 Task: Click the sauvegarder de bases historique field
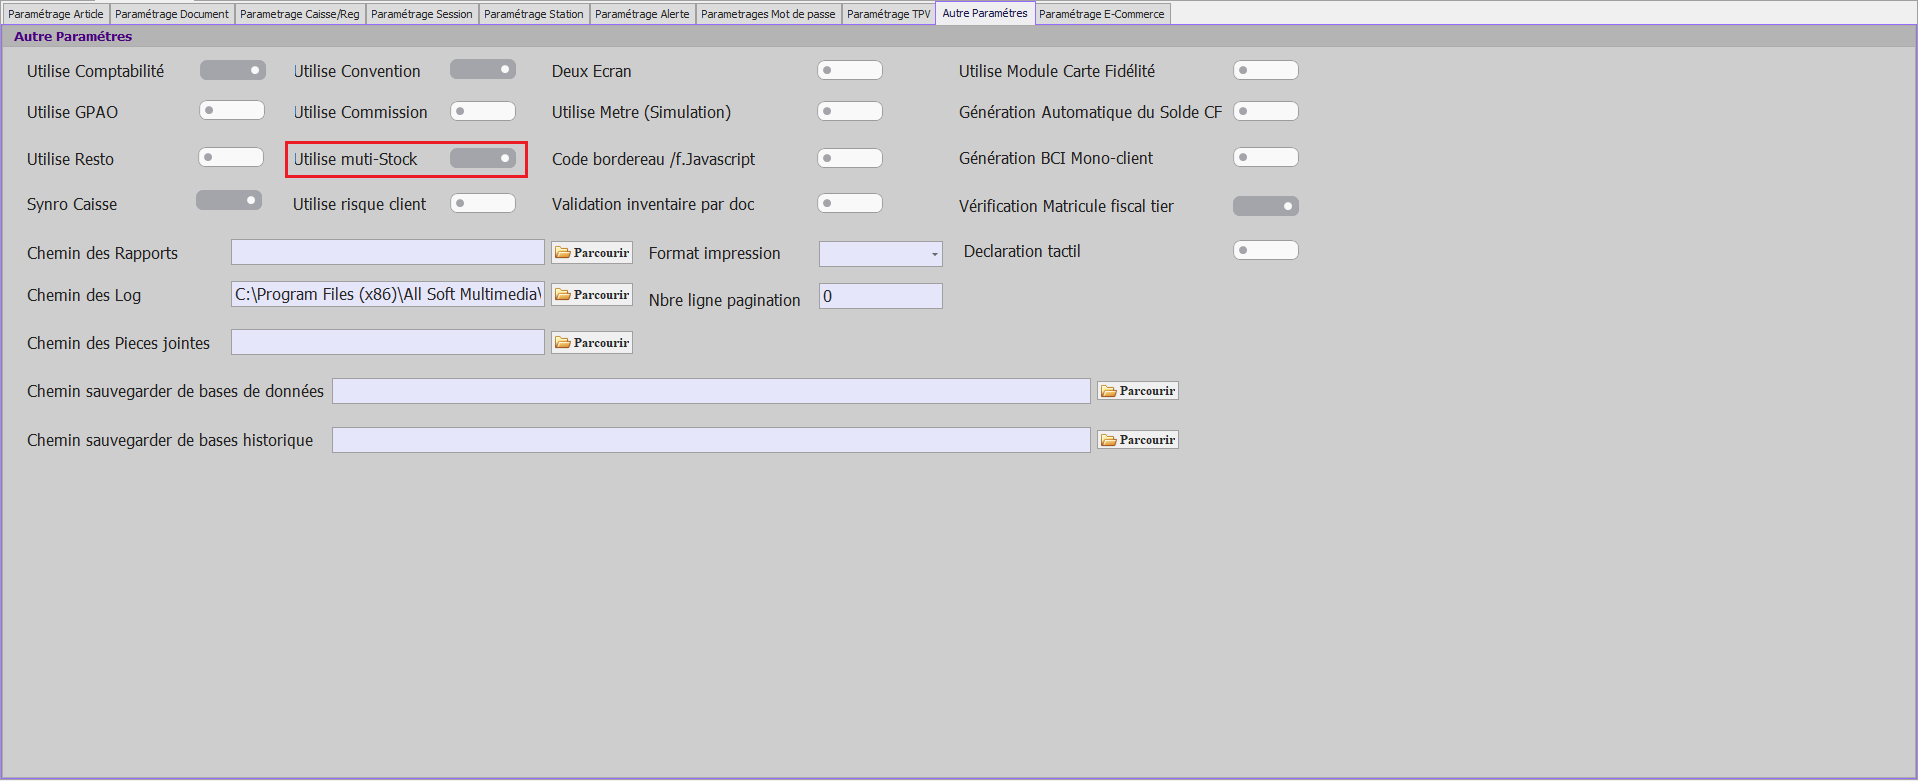click(x=711, y=440)
